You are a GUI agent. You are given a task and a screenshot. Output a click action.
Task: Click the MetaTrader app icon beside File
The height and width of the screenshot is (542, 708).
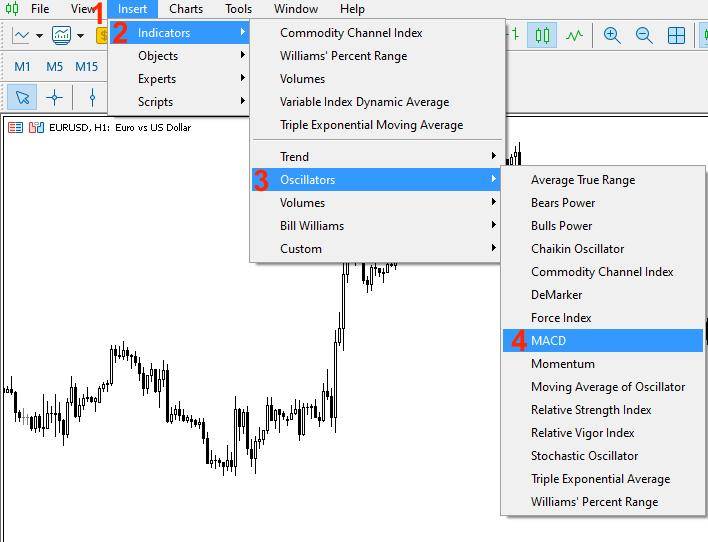[12, 9]
